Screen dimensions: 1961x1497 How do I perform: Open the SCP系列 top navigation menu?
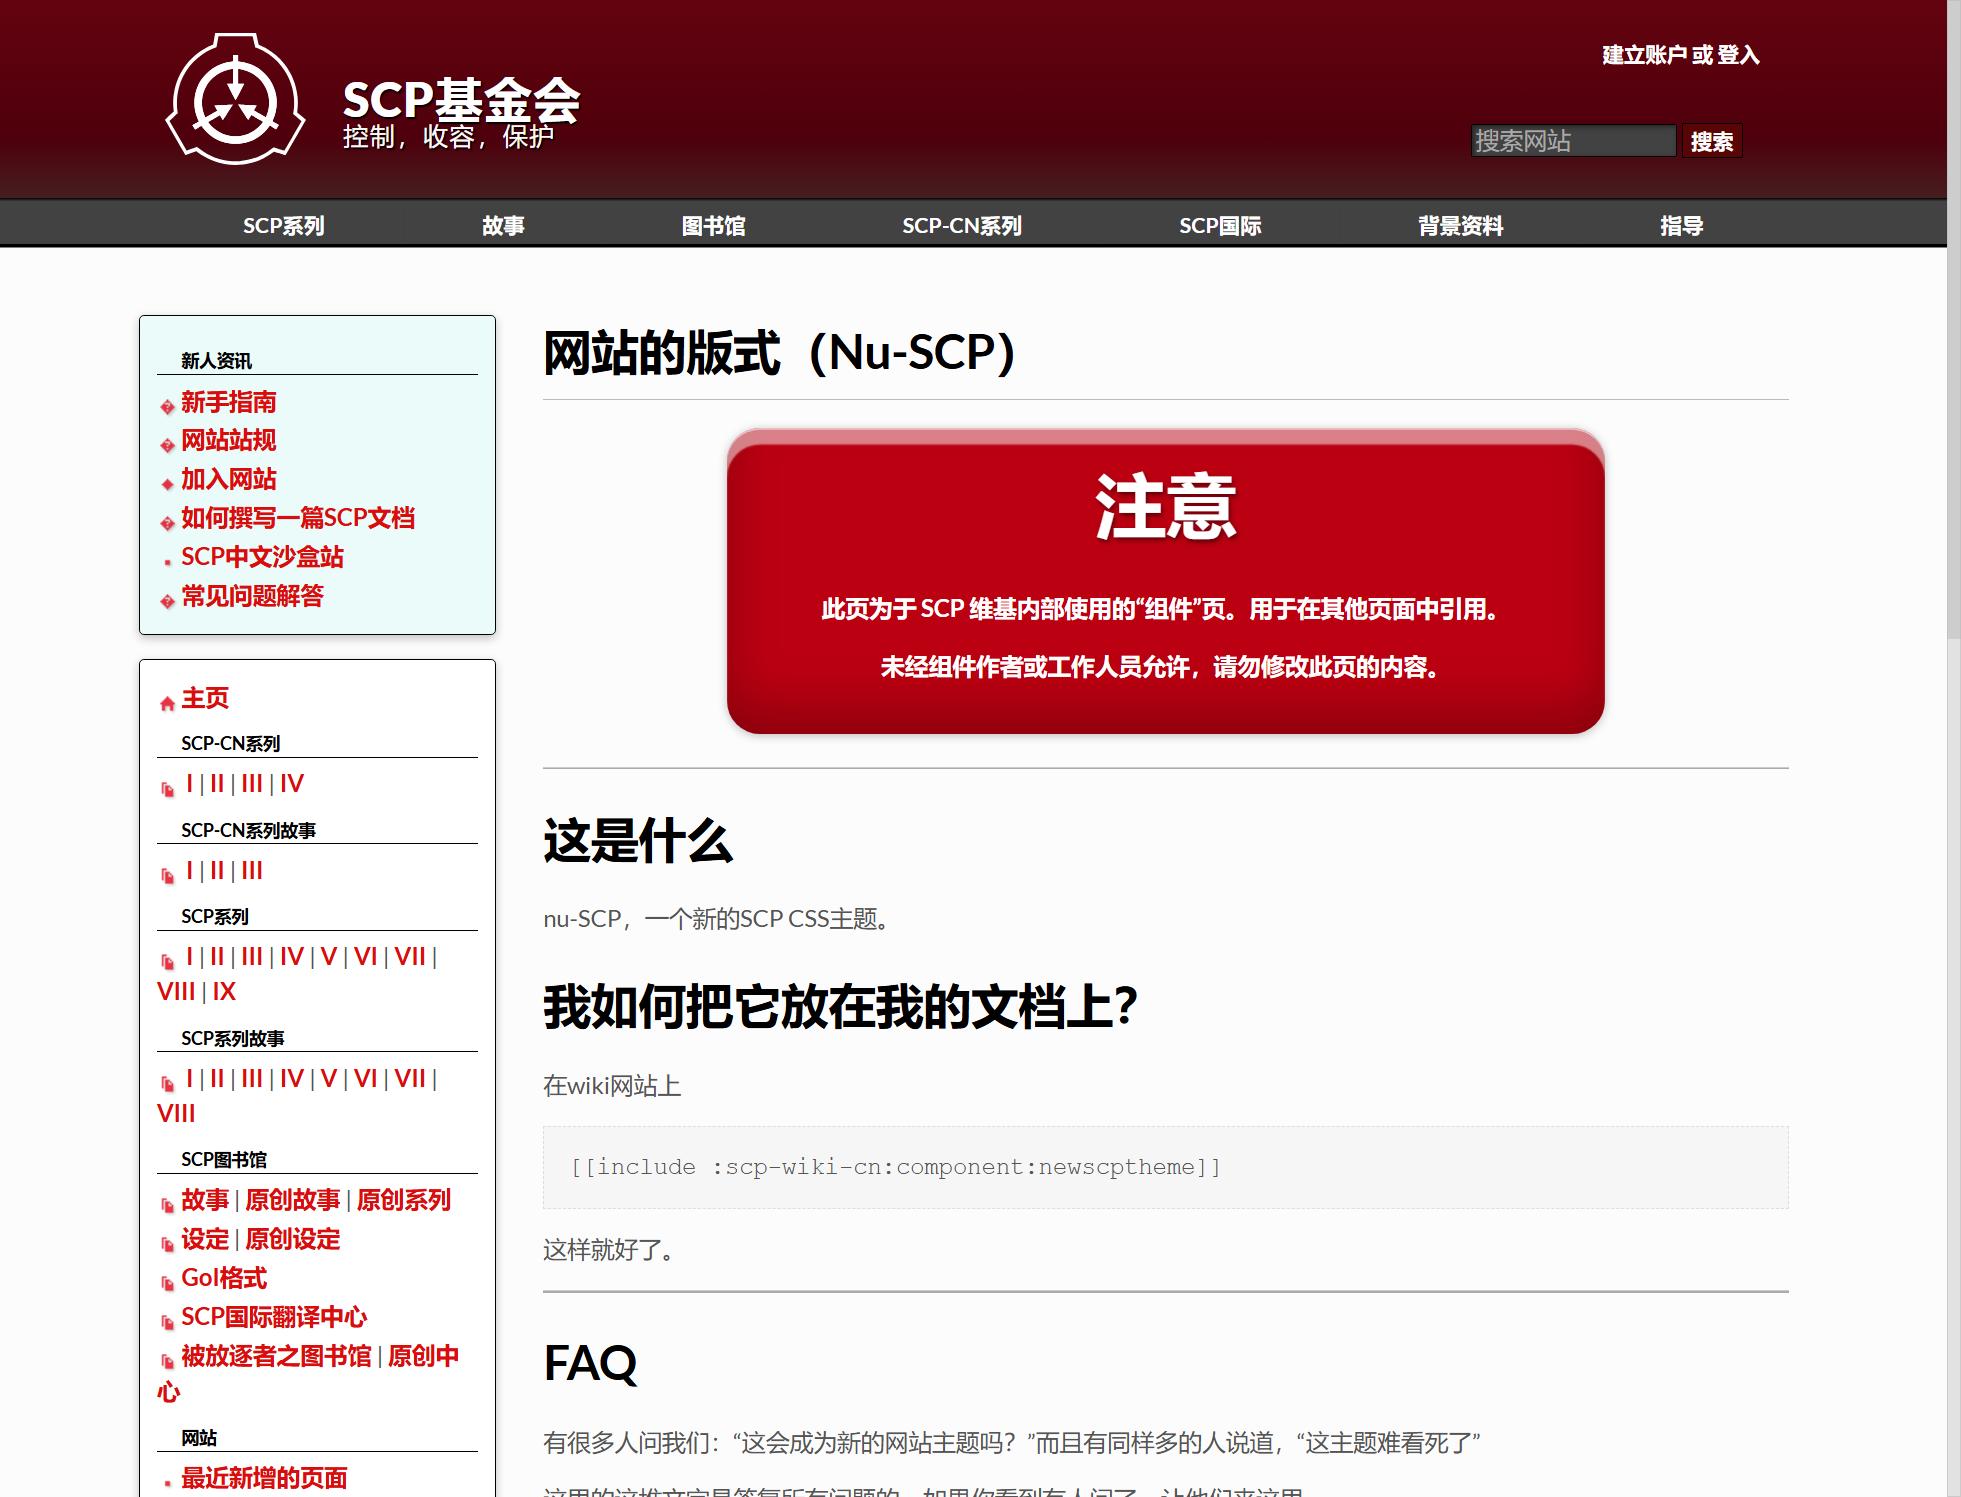[x=283, y=226]
